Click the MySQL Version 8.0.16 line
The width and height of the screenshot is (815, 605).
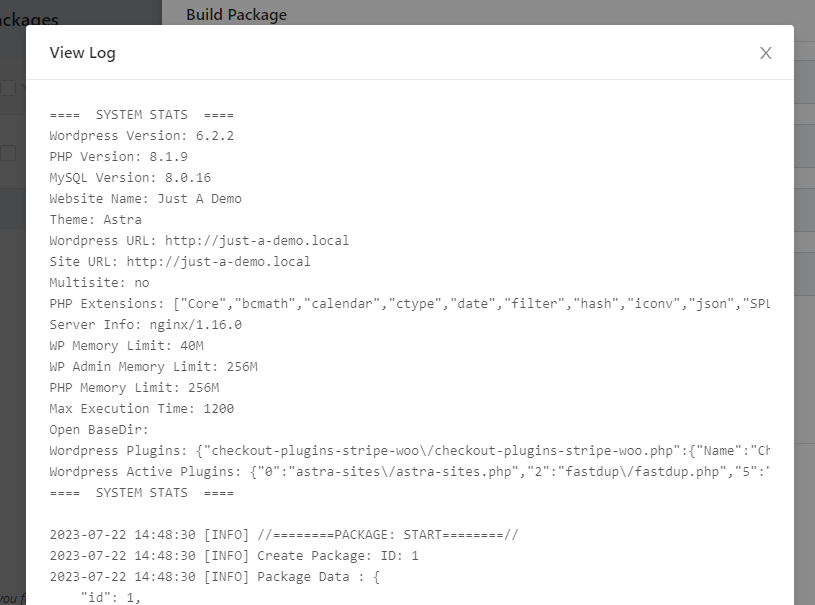coord(130,177)
